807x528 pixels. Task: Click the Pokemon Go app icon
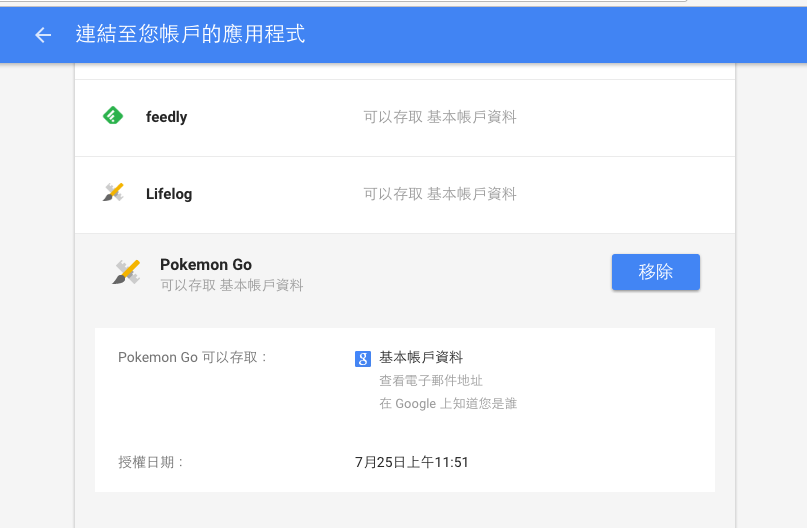click(x=127, y=272)
